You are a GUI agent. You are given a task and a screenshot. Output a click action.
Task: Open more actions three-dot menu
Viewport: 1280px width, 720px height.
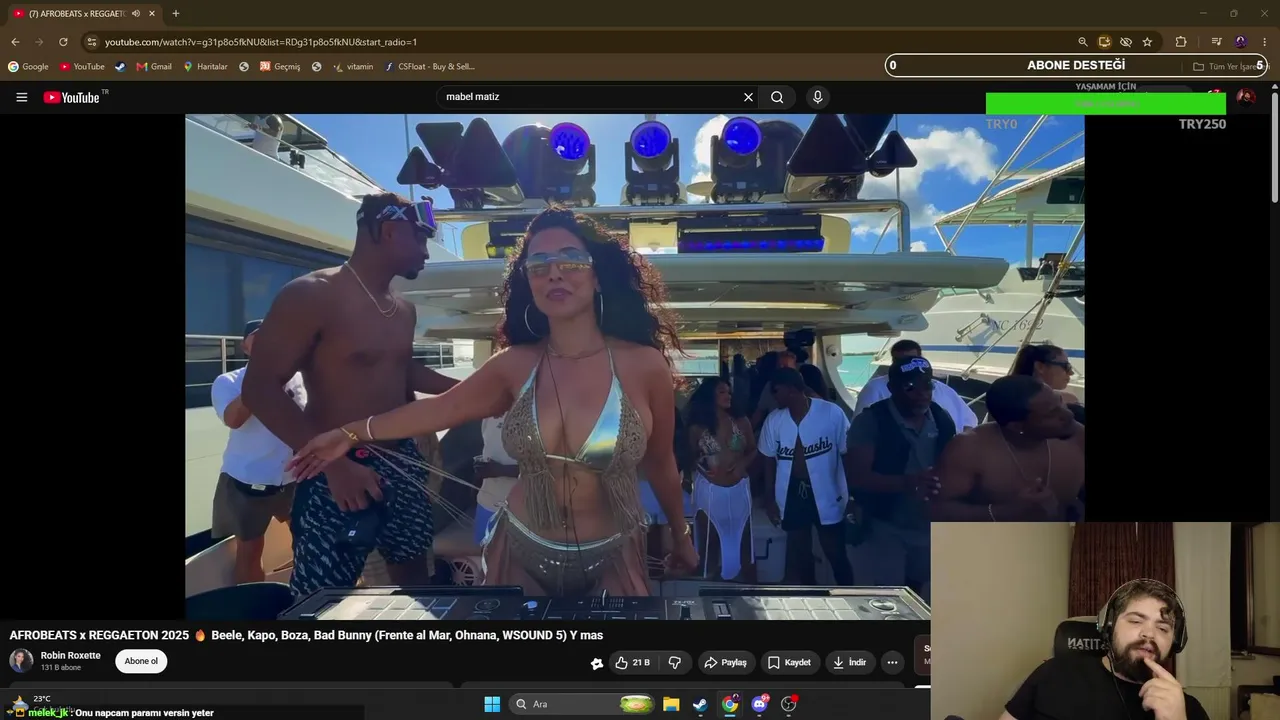click(892, 662)
